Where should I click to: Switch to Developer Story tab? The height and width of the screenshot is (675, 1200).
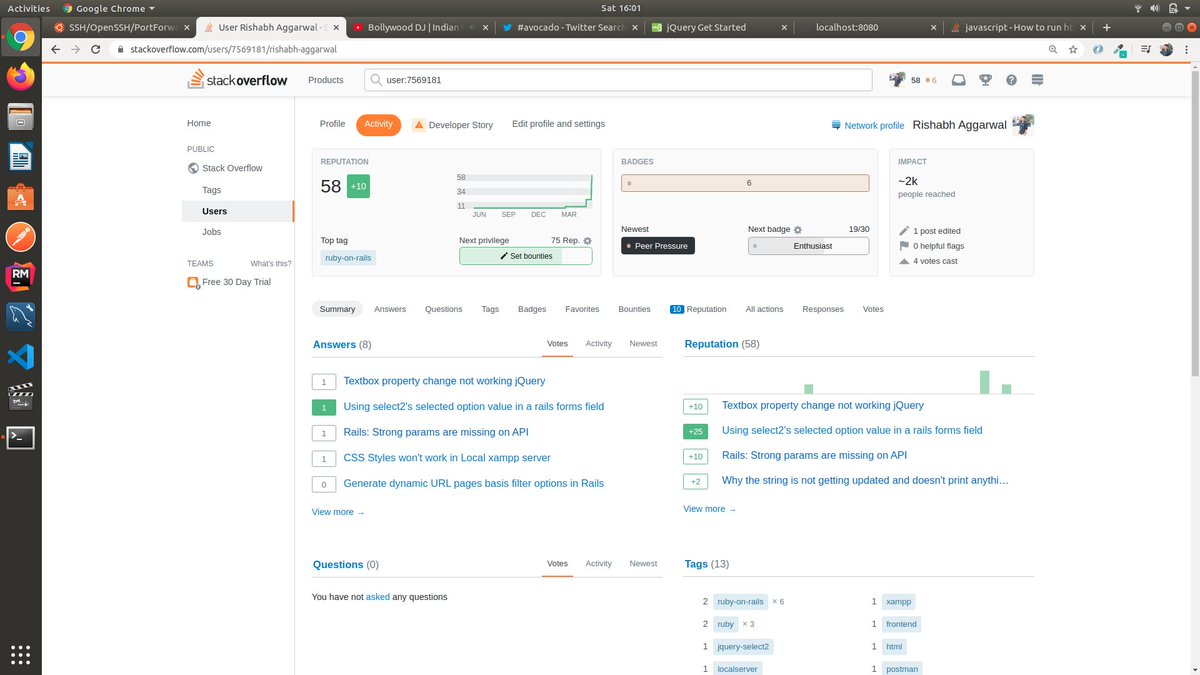click(453, 125)
